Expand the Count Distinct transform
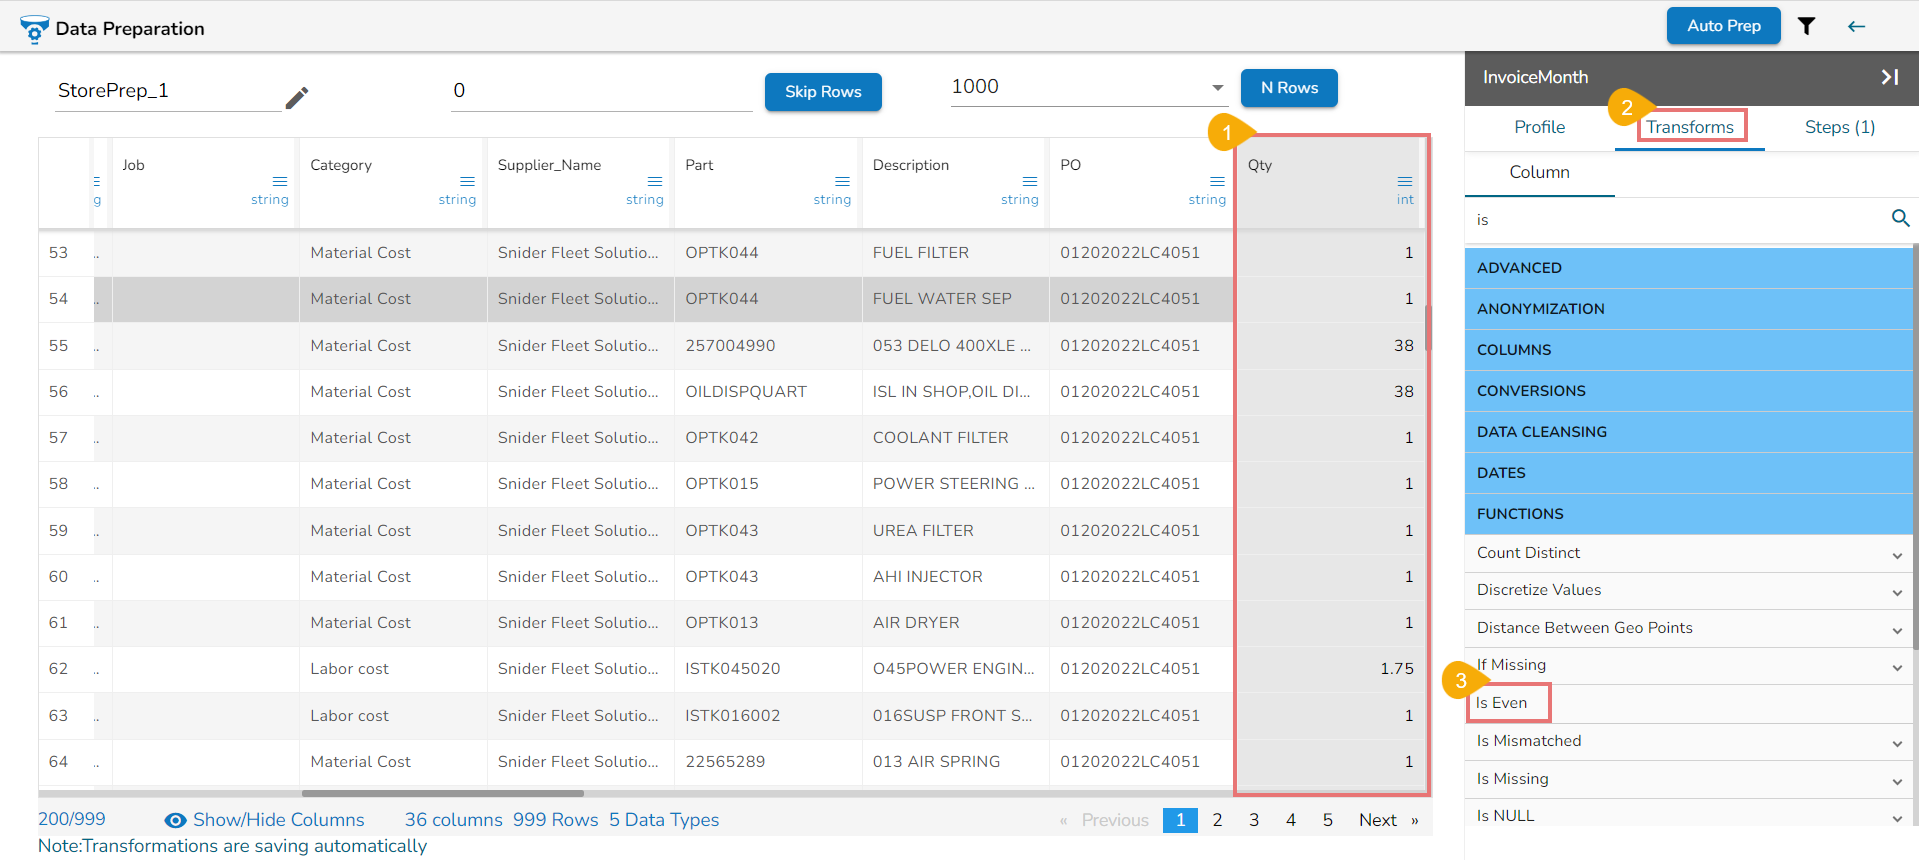 coord(1896,555)
